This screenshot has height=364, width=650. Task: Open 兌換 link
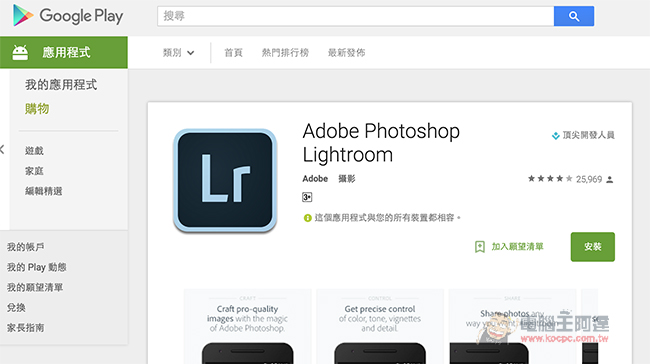tap(16, 308)
